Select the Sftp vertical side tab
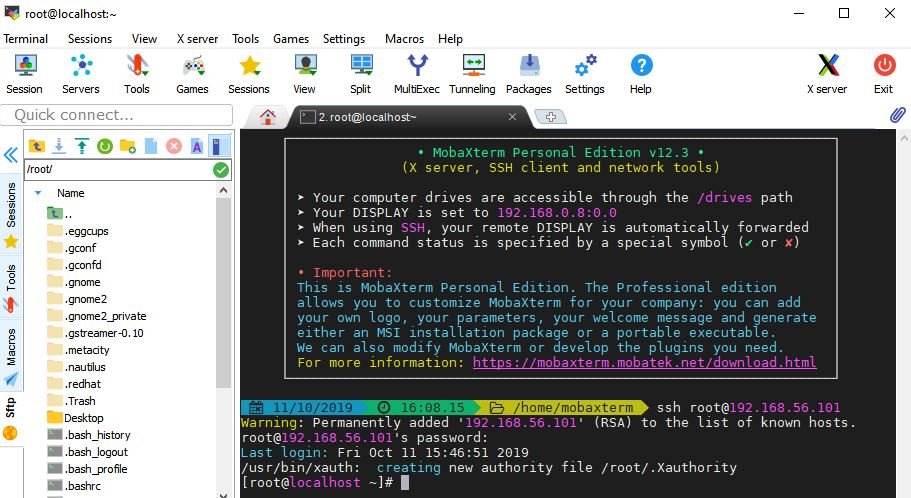911x498 pixels. (11, 418)
